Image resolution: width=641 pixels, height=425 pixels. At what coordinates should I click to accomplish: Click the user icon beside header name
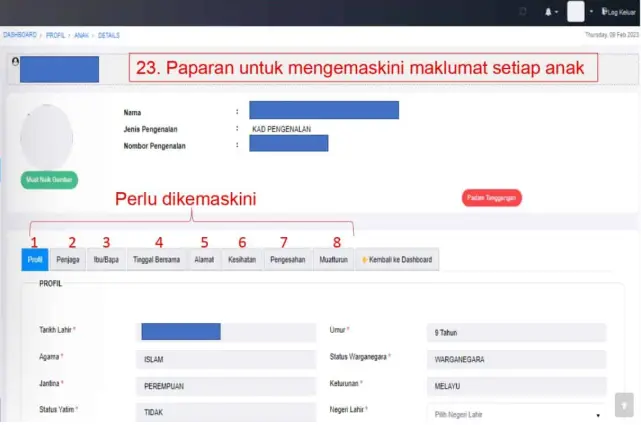tap(16, 61)
